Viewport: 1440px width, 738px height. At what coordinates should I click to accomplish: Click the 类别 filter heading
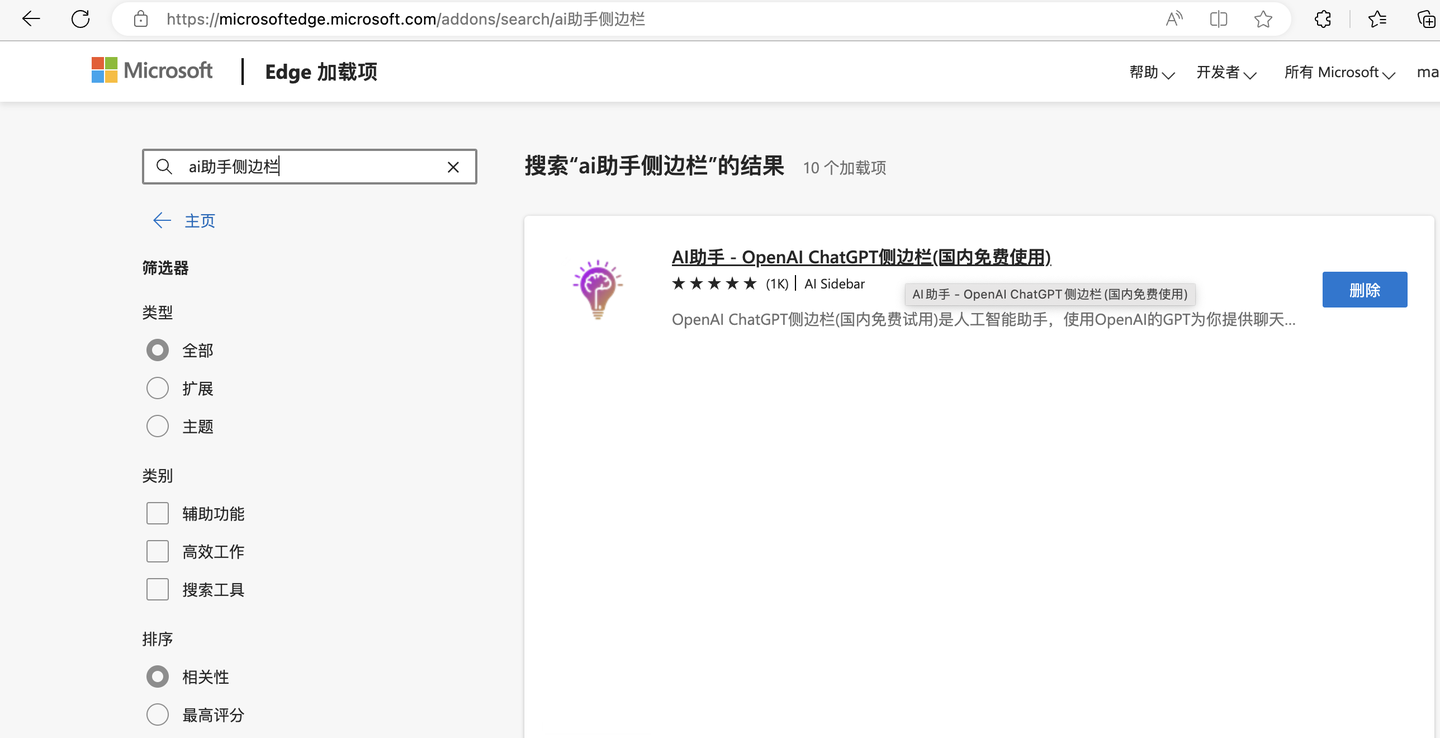158,476
